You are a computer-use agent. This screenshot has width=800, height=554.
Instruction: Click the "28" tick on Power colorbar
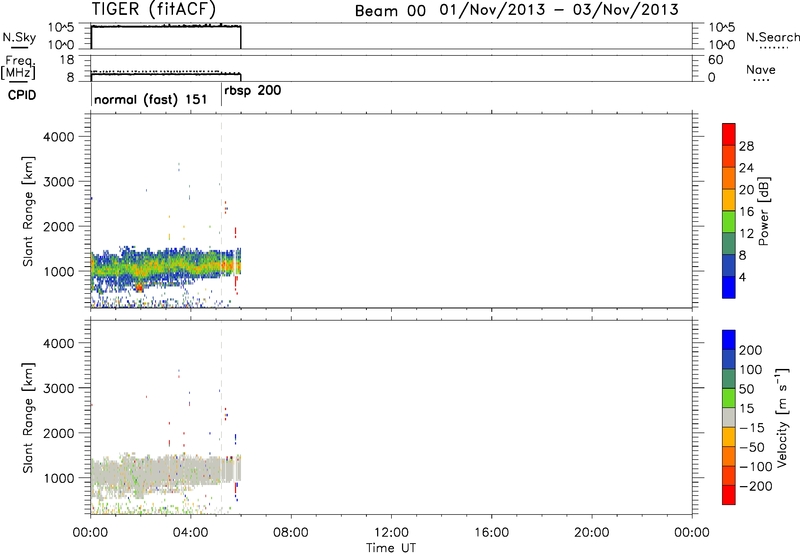746,146
